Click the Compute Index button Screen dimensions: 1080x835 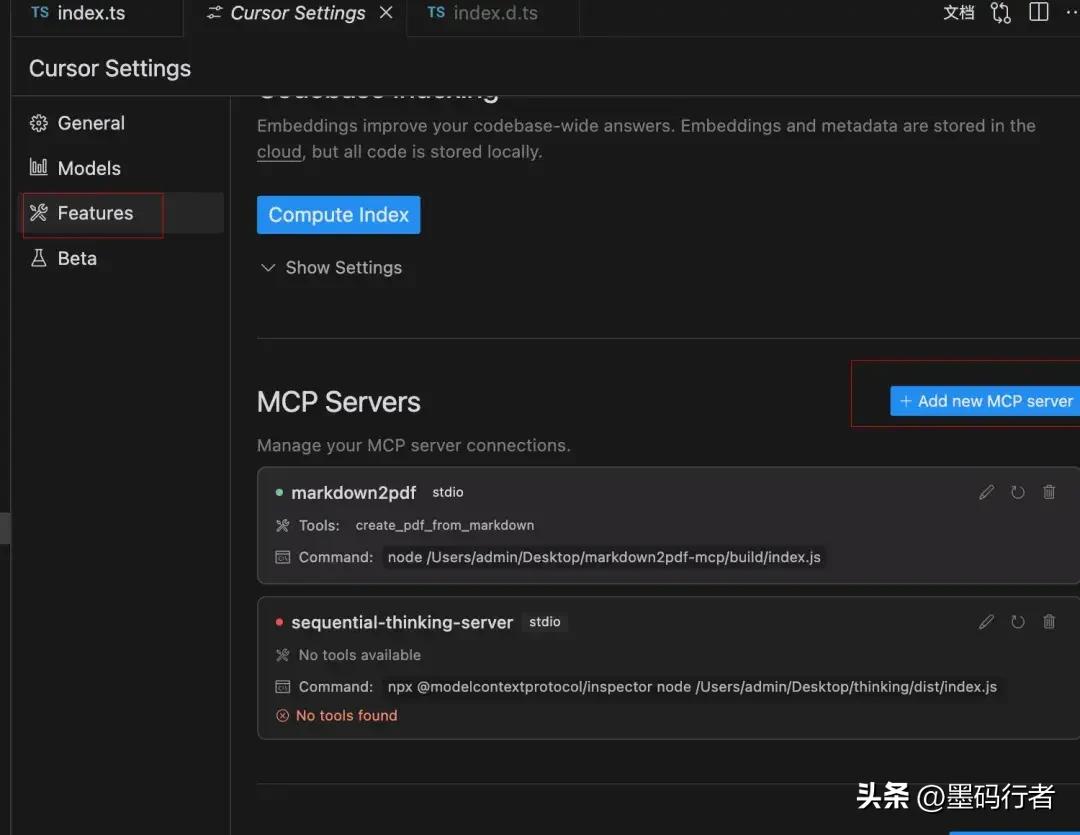point(338,214)
